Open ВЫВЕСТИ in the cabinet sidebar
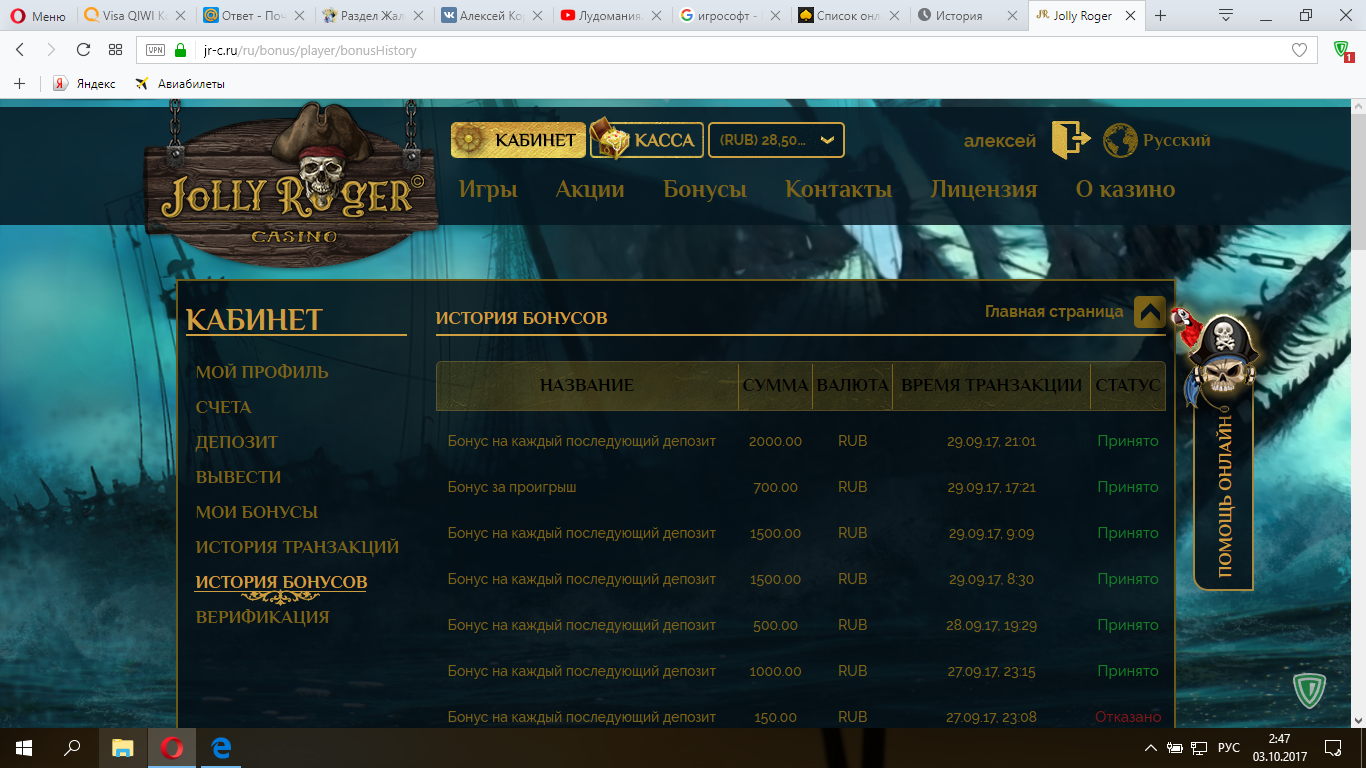 (x=238, y=477)
